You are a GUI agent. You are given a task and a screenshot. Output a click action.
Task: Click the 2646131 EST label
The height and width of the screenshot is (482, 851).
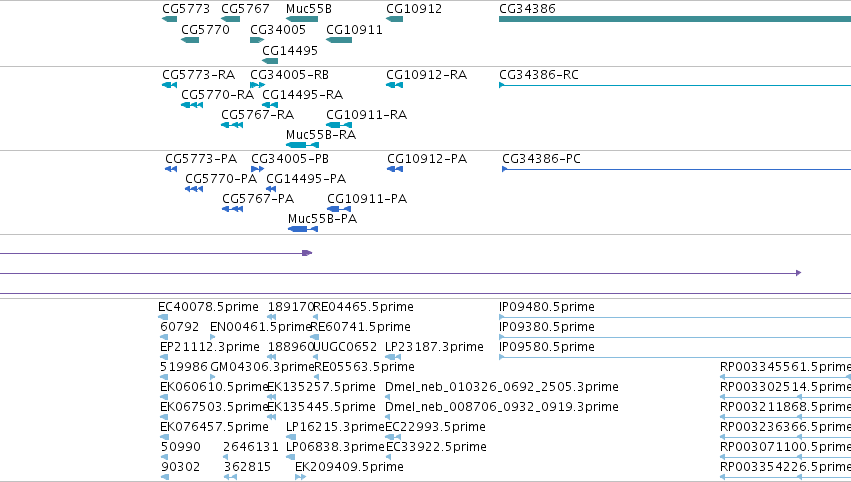[251, 447]
